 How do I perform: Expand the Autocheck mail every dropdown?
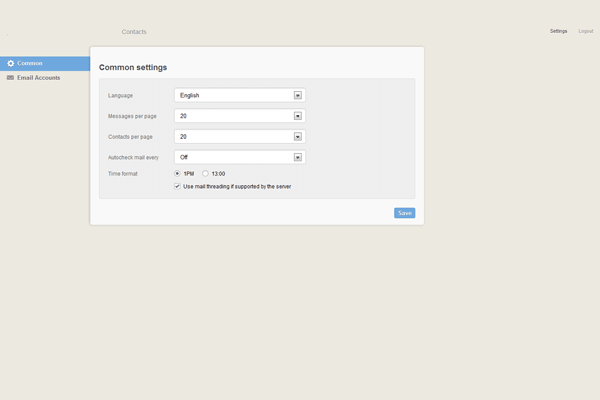tap(298, 157)
